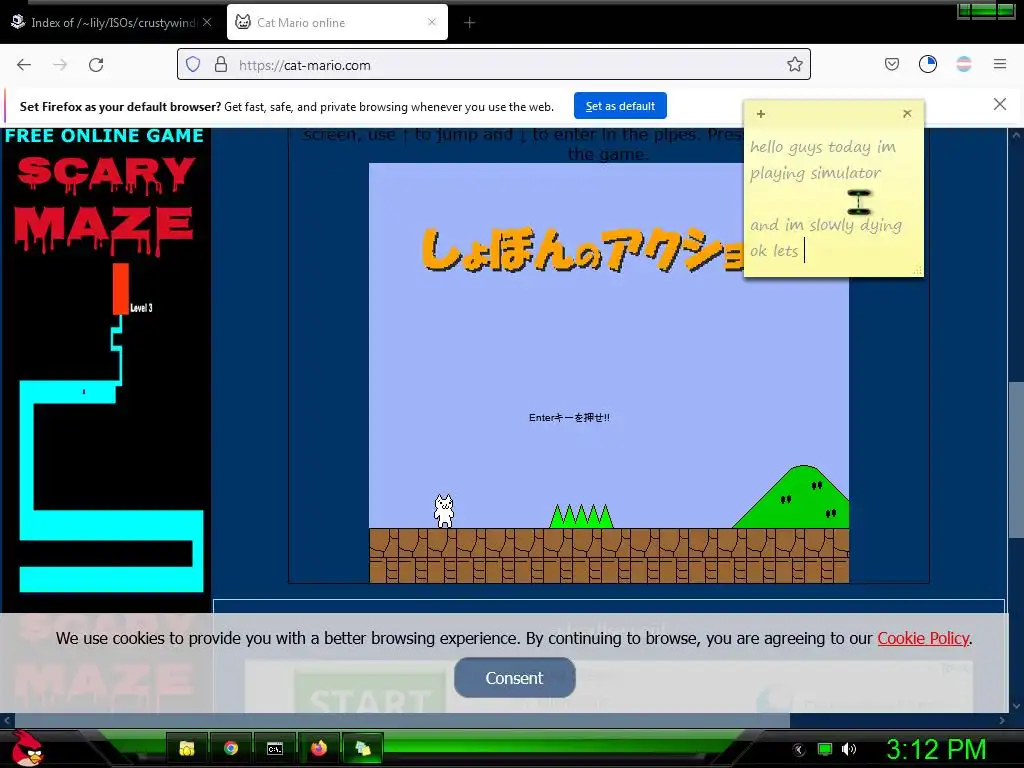Viewport: 1024px width, 768px height.
Task: Go back with the browser back arrow
Action: coord(24,65)
